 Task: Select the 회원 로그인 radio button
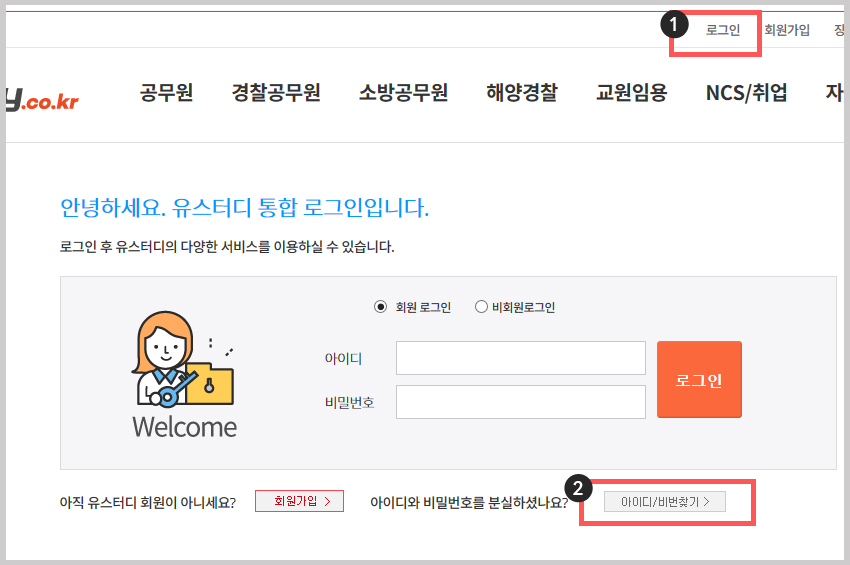(380, 307)
